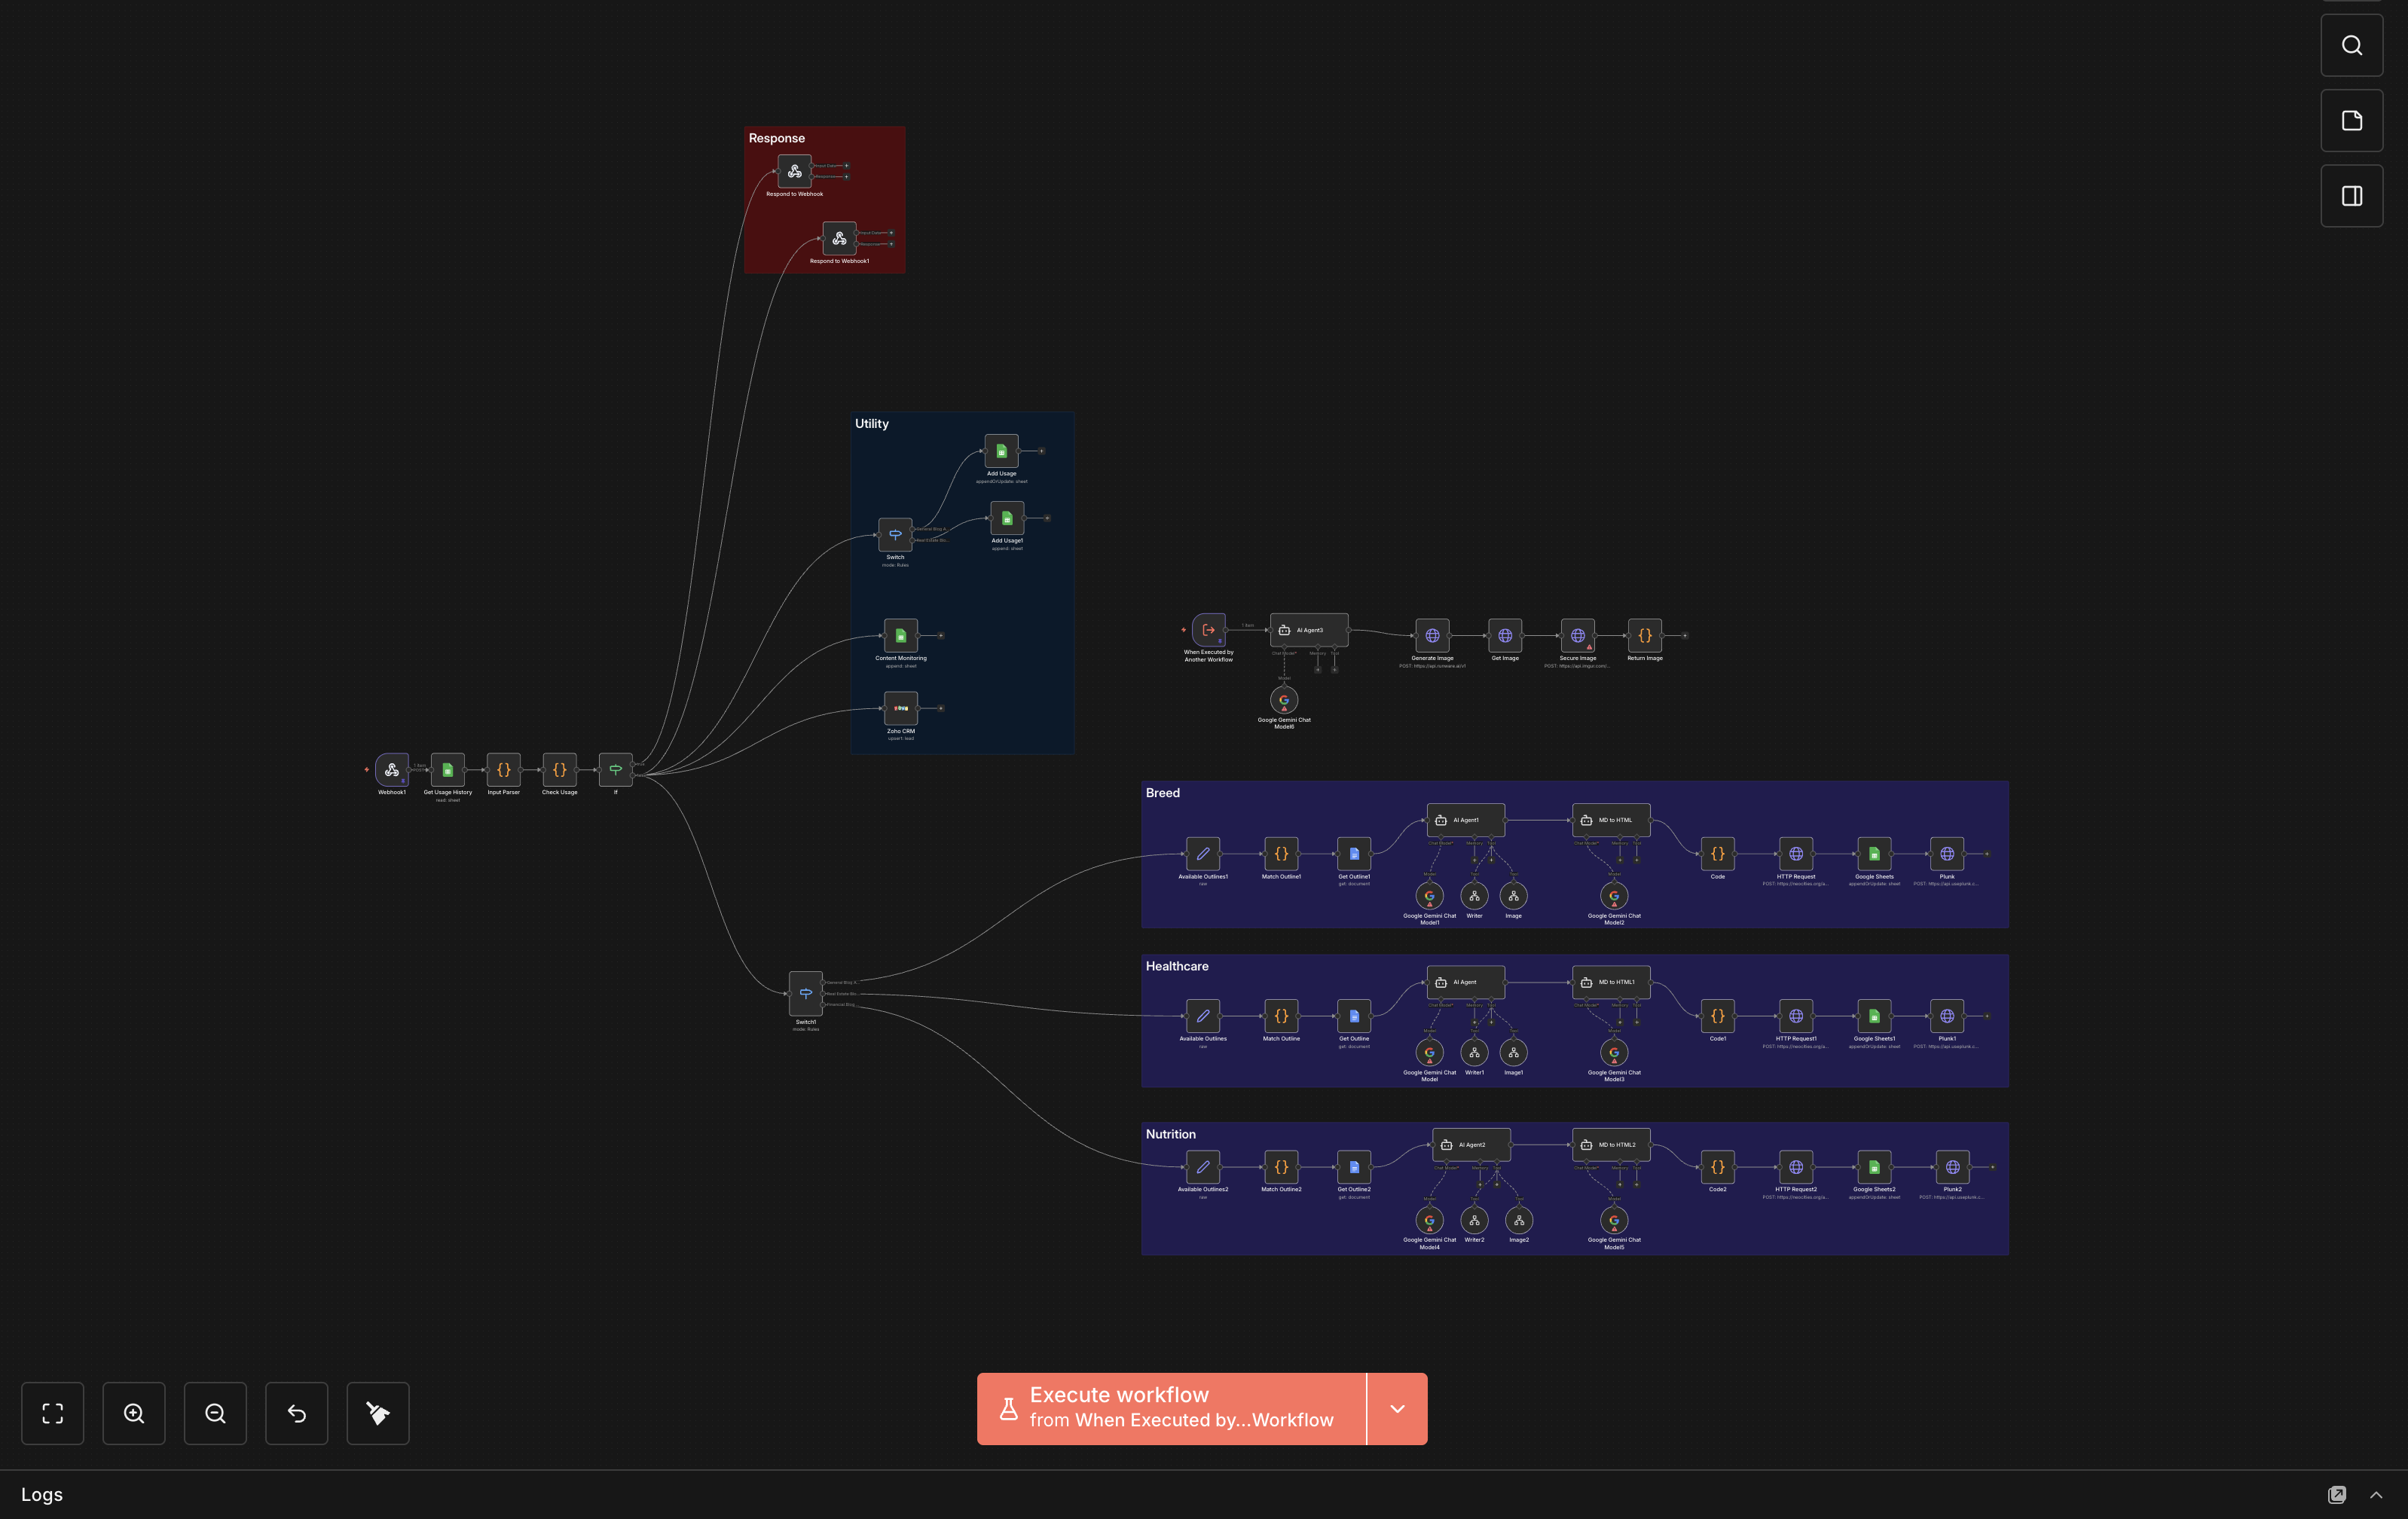Select the Respond to Webhook node
Viewport: 2408px width, 1519px height.
pos(795,171)
